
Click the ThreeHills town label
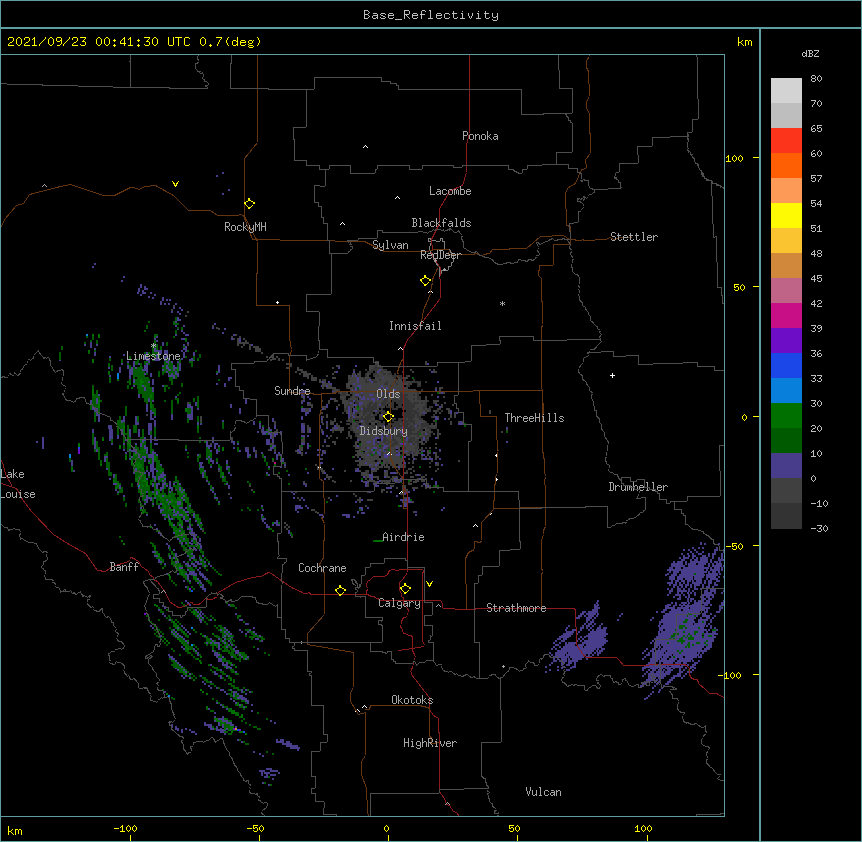coord(534,418)
